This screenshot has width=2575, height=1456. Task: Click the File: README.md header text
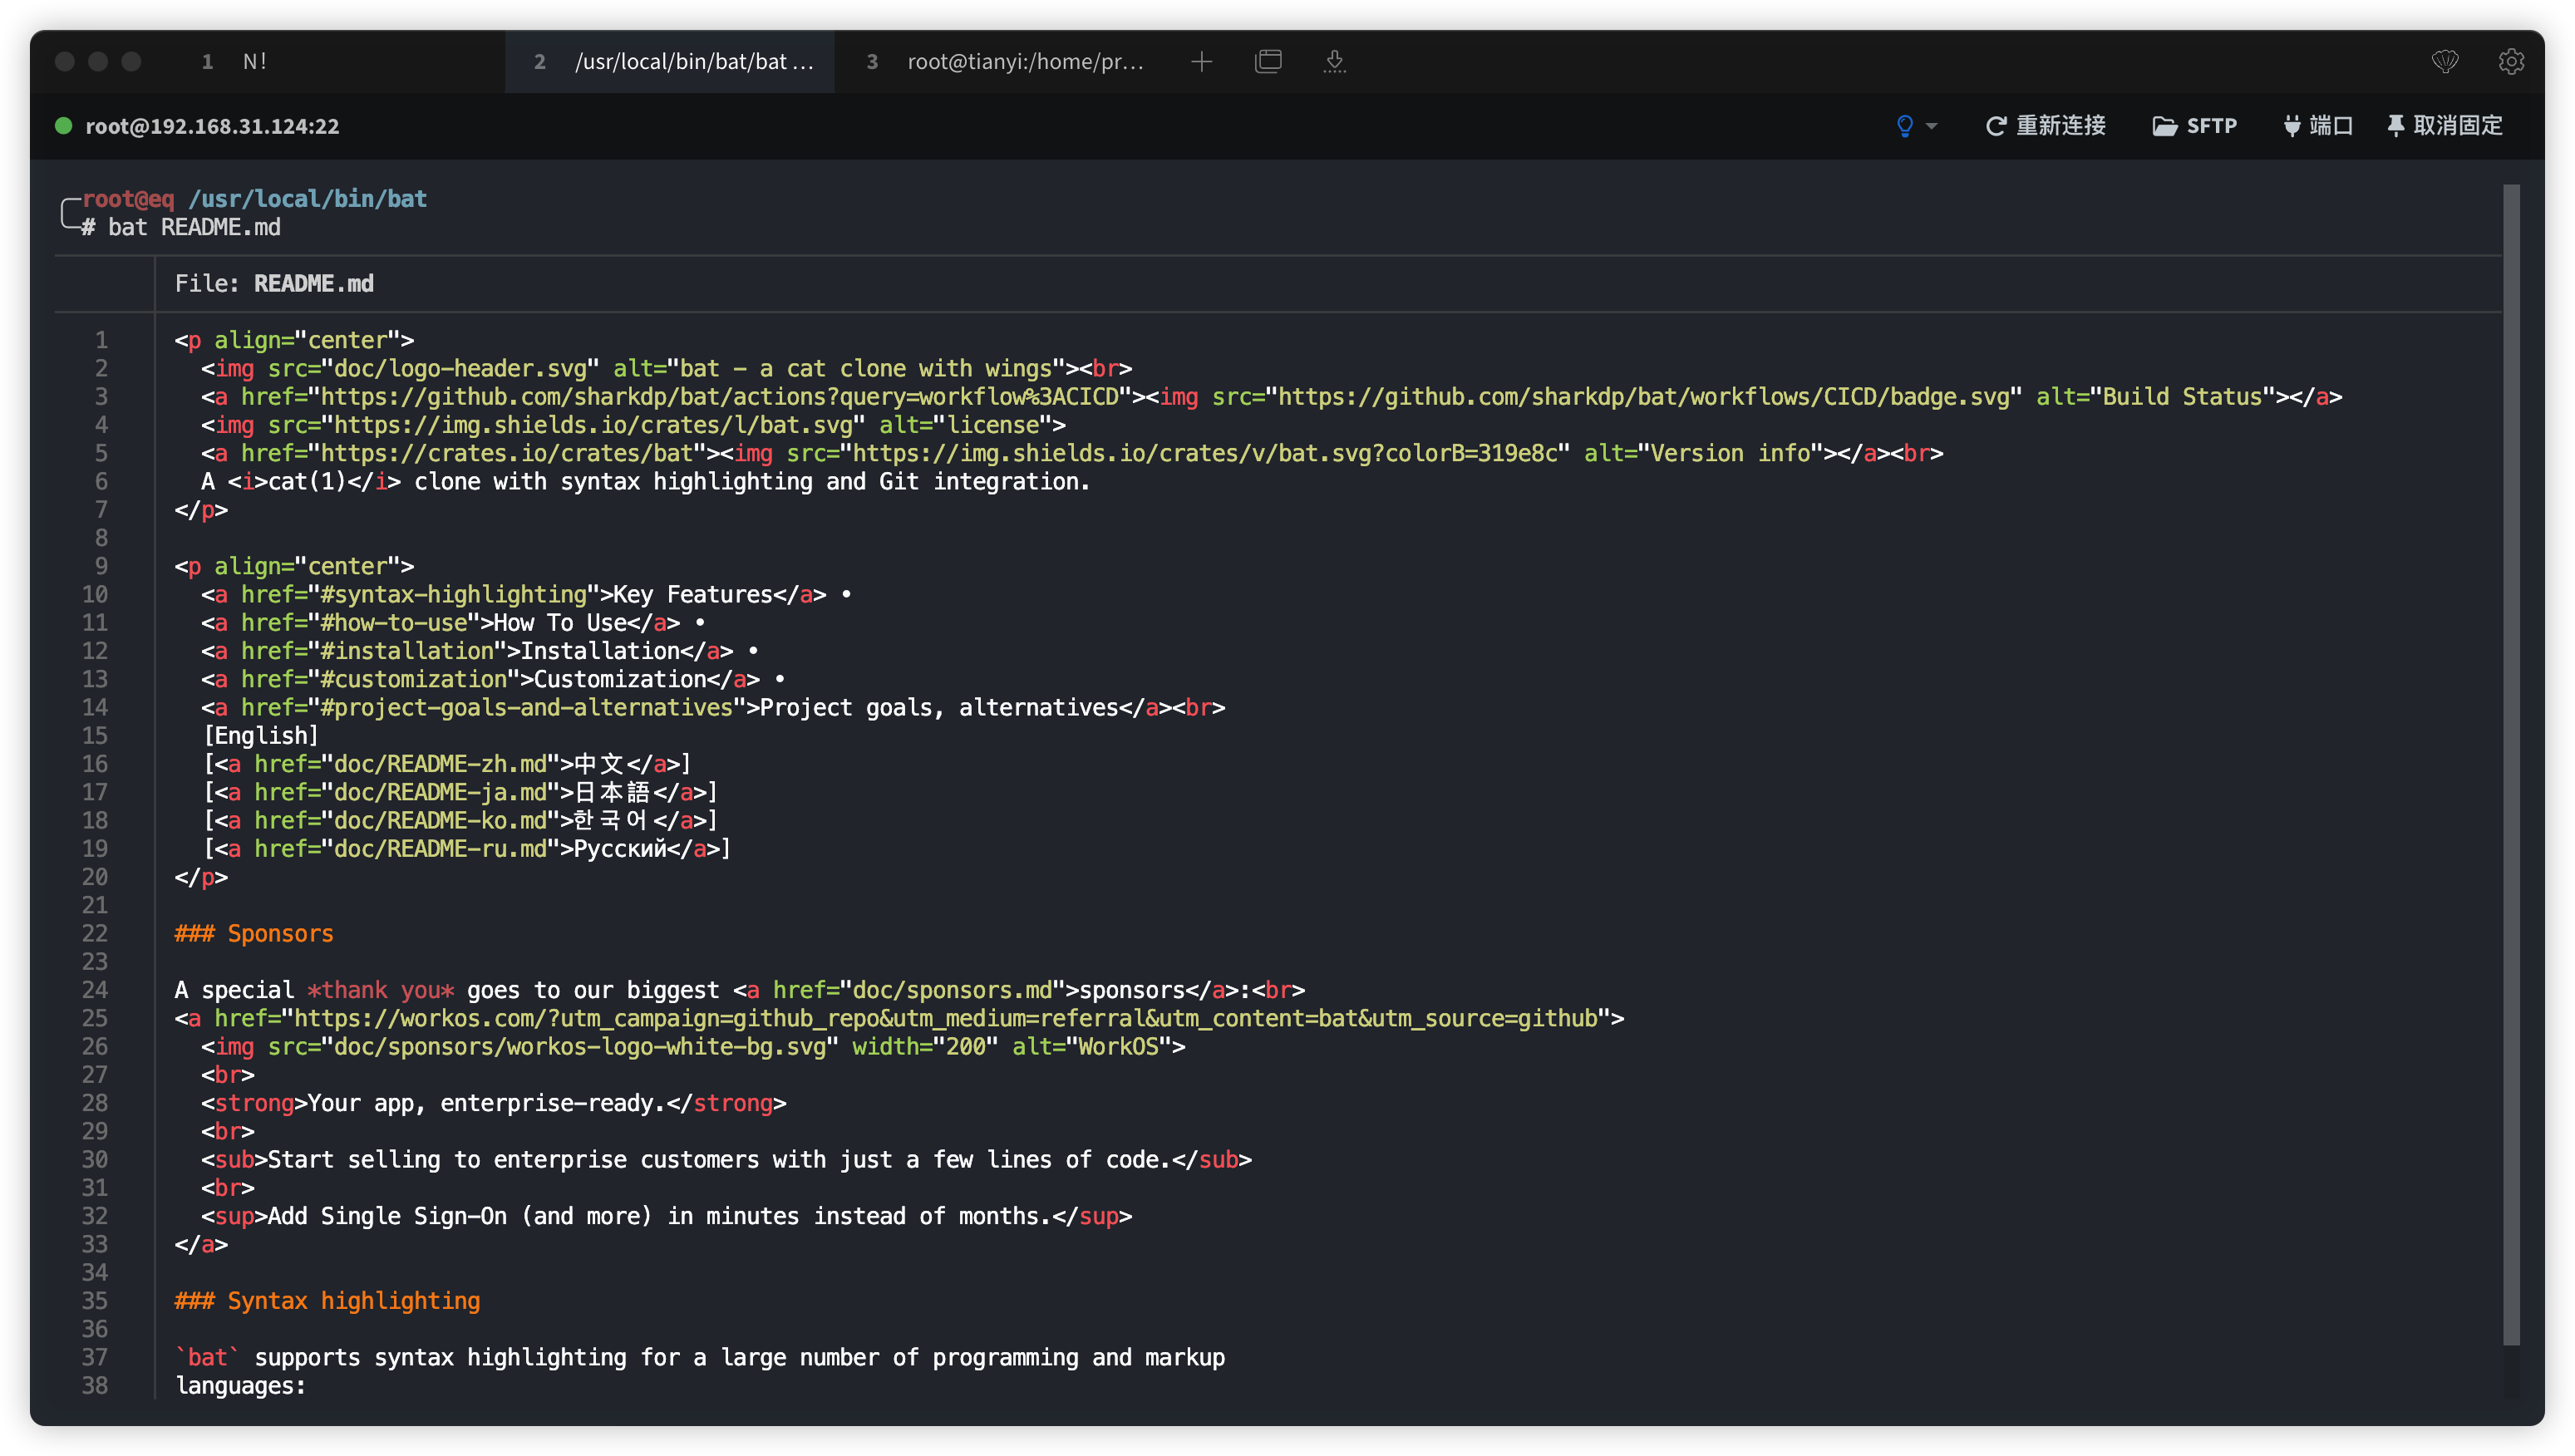tap(274, 284)
